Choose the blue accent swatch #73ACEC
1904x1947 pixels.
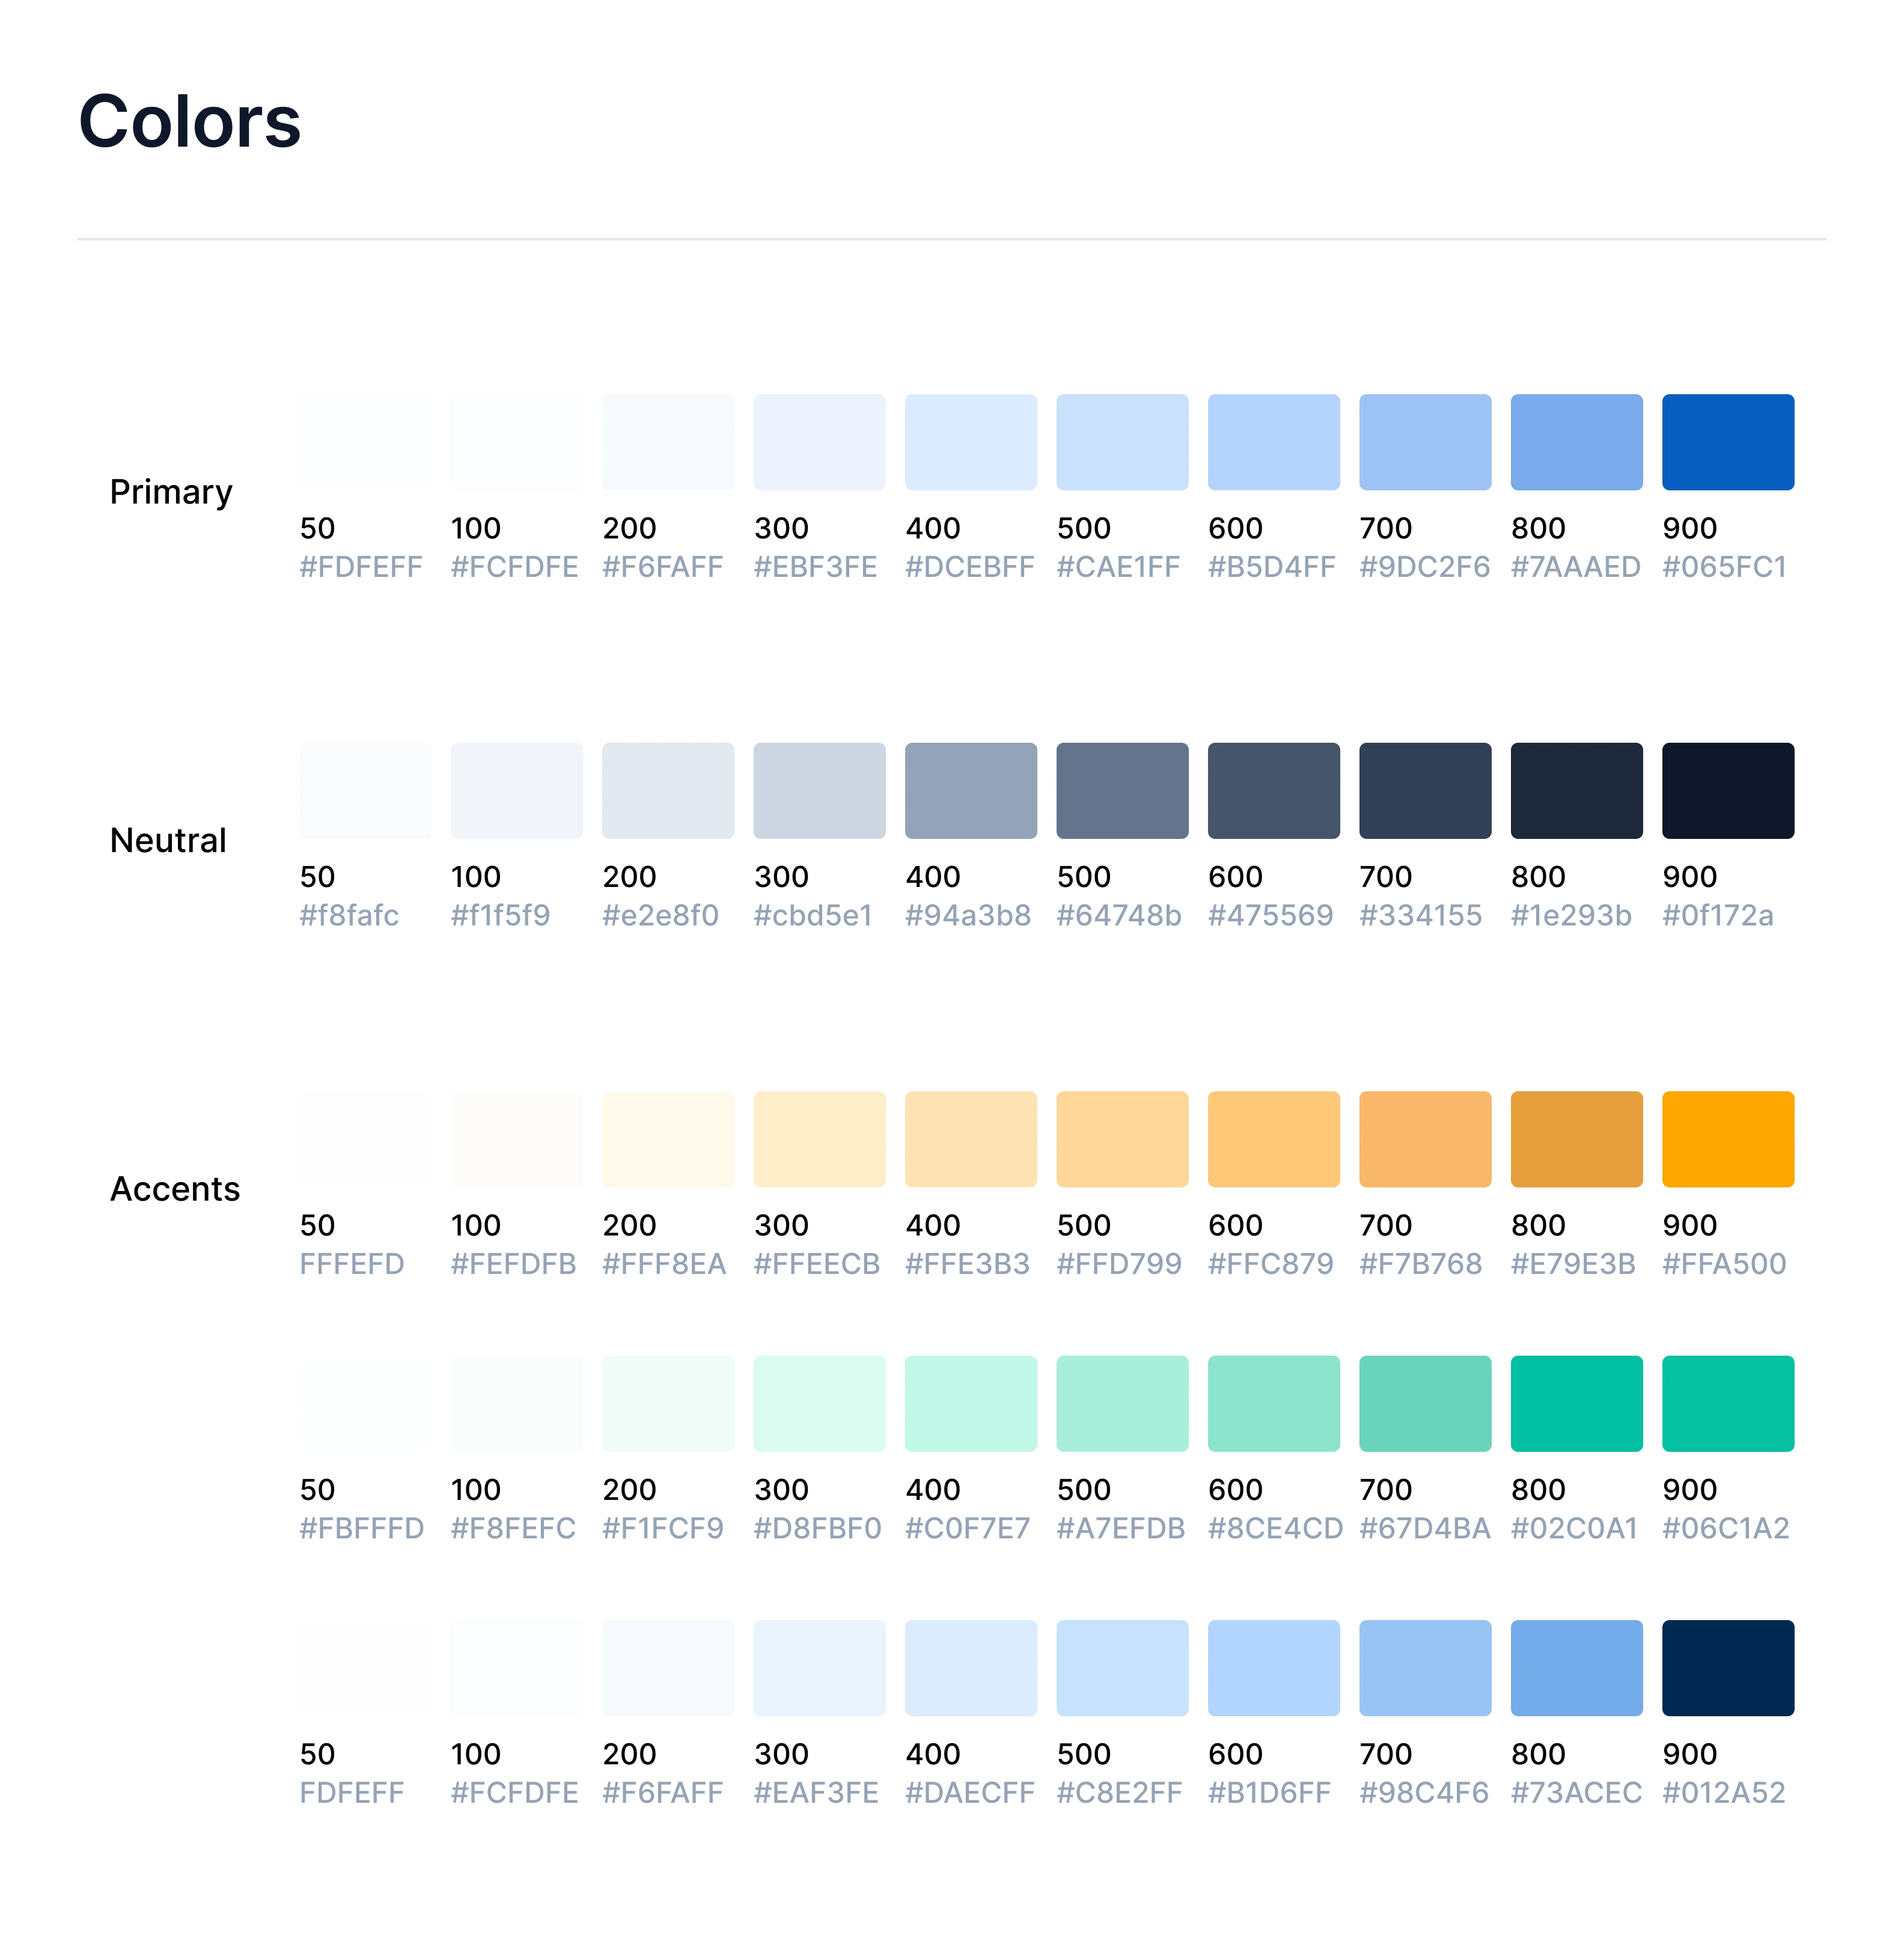pos(1576,1668)
